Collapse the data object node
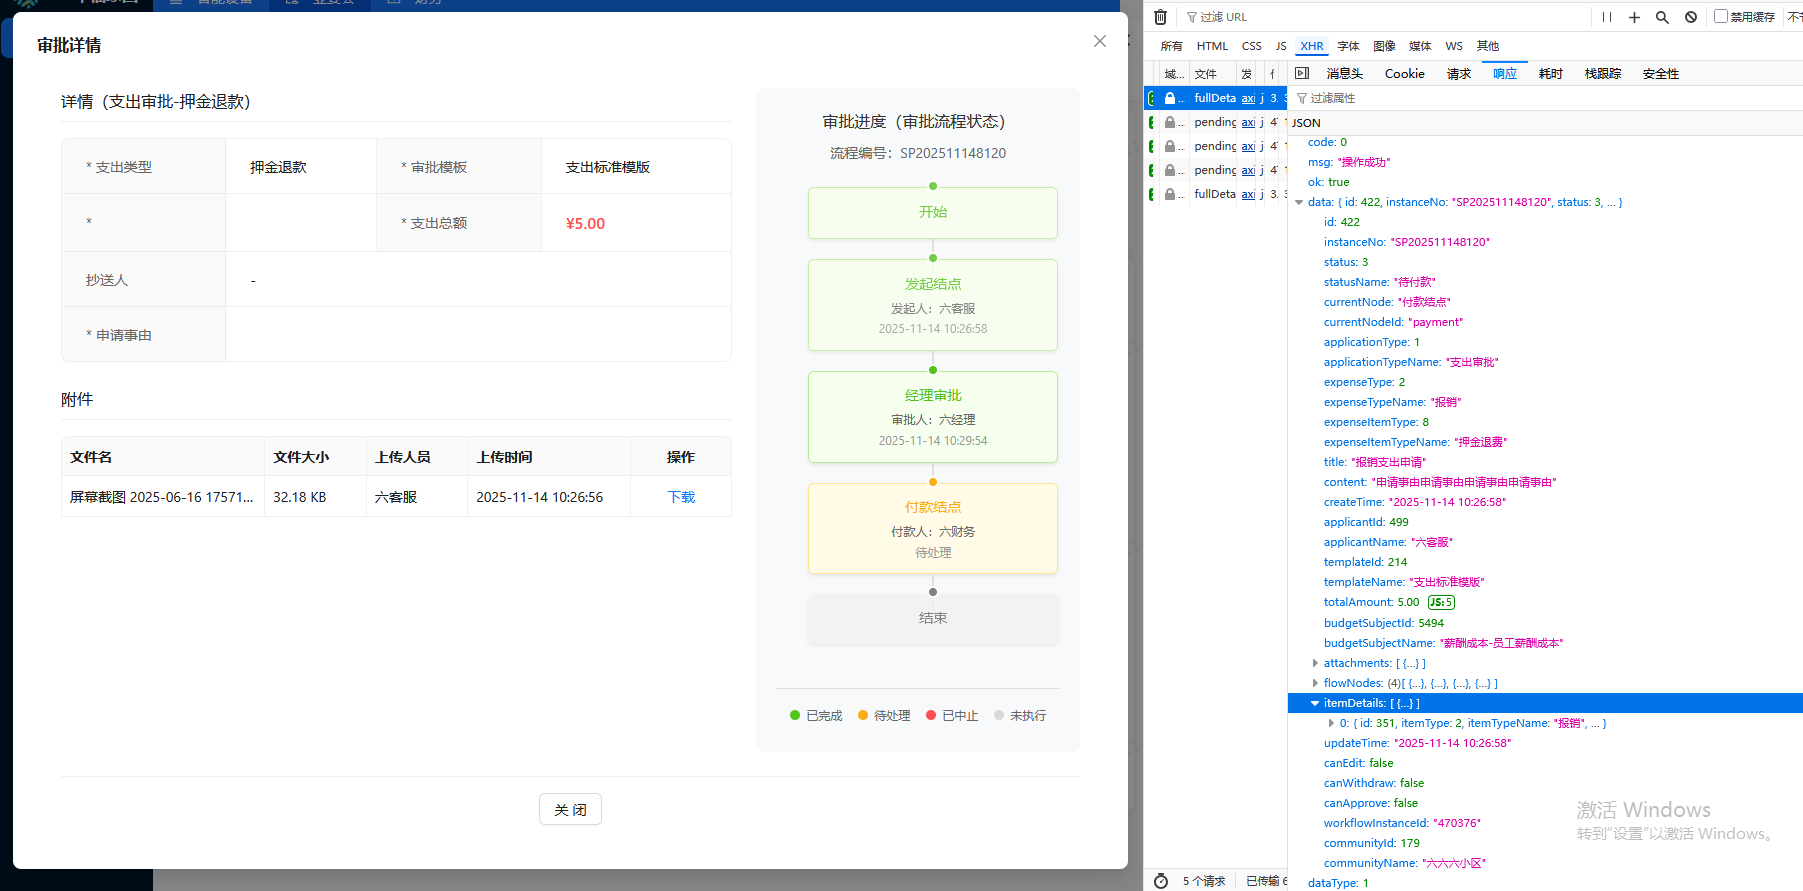1803x891 pixels. 1299,202
